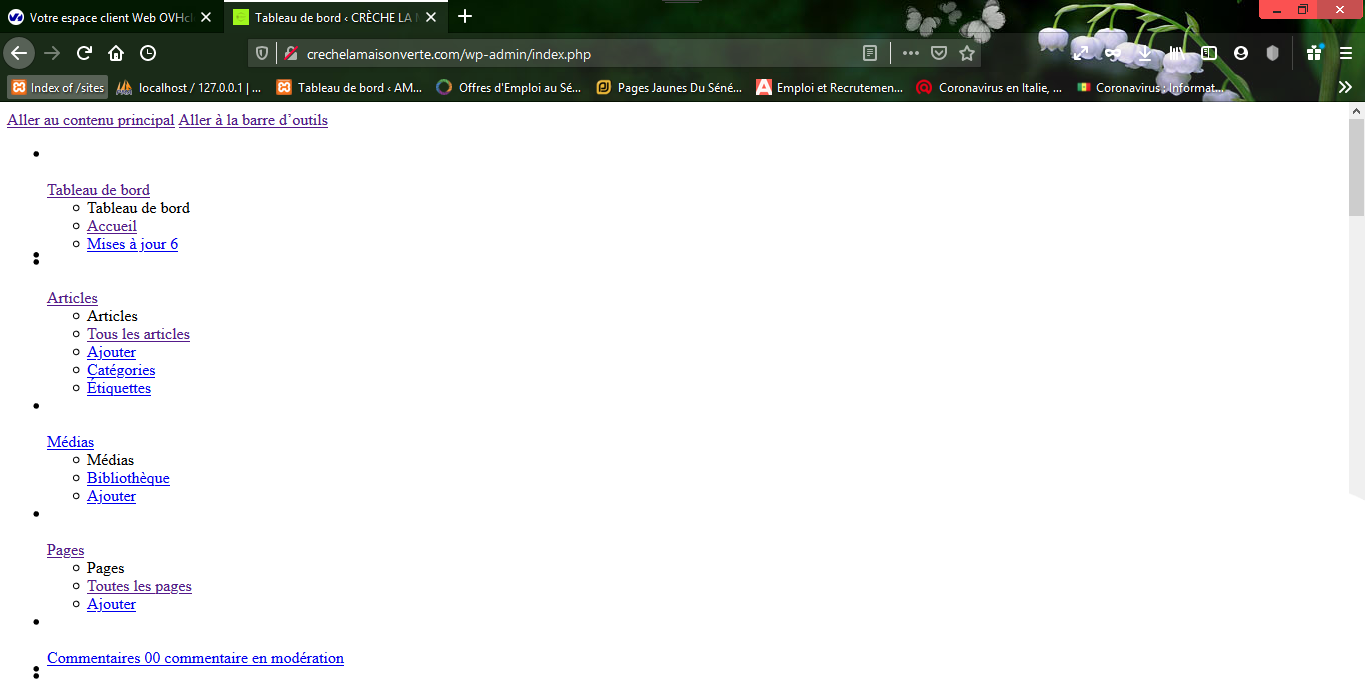This screenshot has width=1365, height=700.
Task: Open the Tous les articles link
Action: 138,334
